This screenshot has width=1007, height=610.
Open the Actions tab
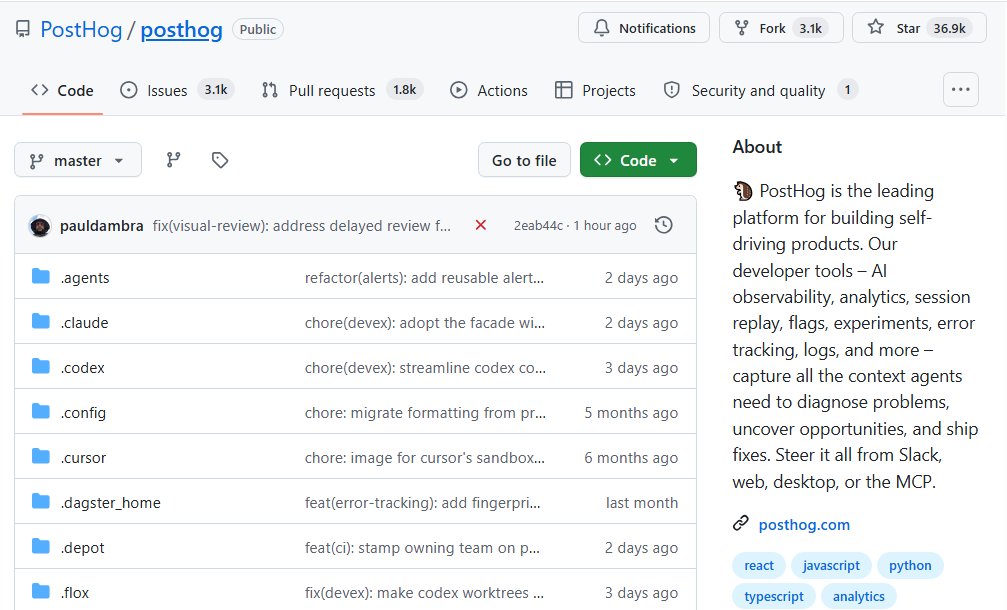click(x=489, y=91)
